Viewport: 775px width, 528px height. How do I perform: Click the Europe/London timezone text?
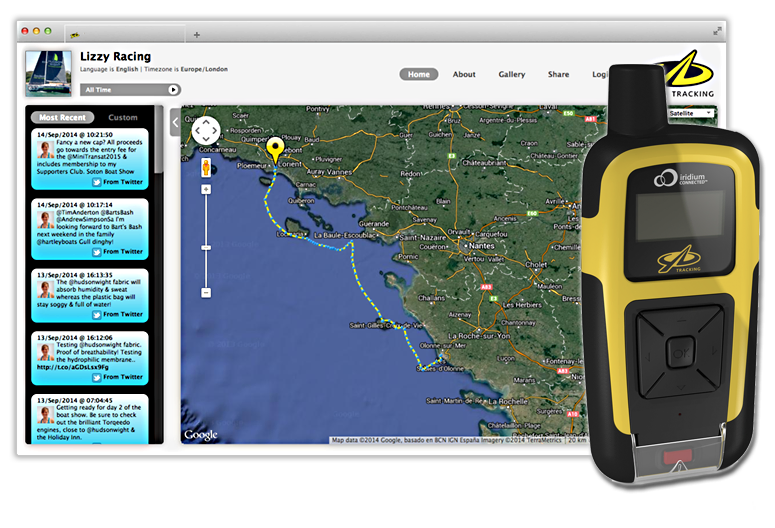coord(204,69)
